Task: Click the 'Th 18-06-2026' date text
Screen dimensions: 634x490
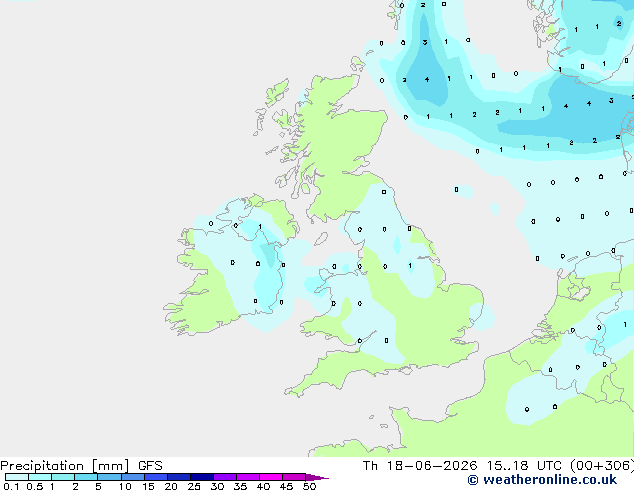Action: pos(420,466)
